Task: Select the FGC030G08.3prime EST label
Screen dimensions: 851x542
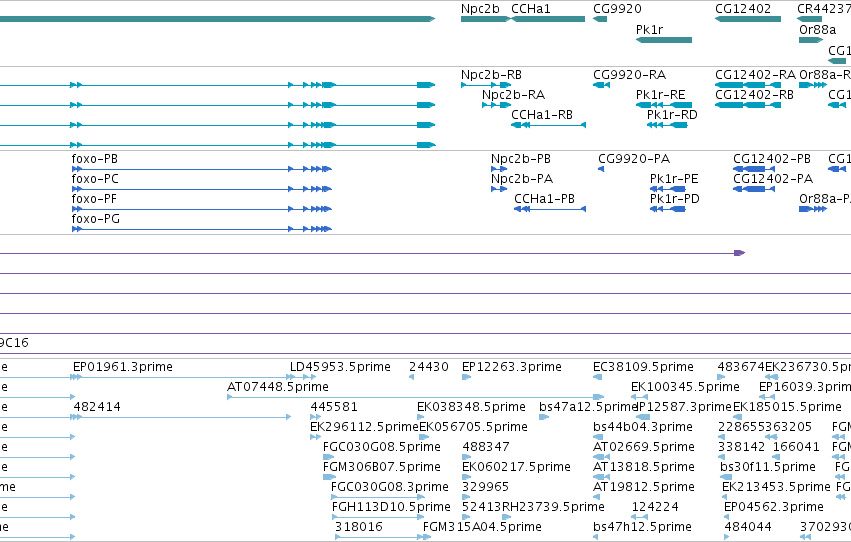Action: pos(390,487)
